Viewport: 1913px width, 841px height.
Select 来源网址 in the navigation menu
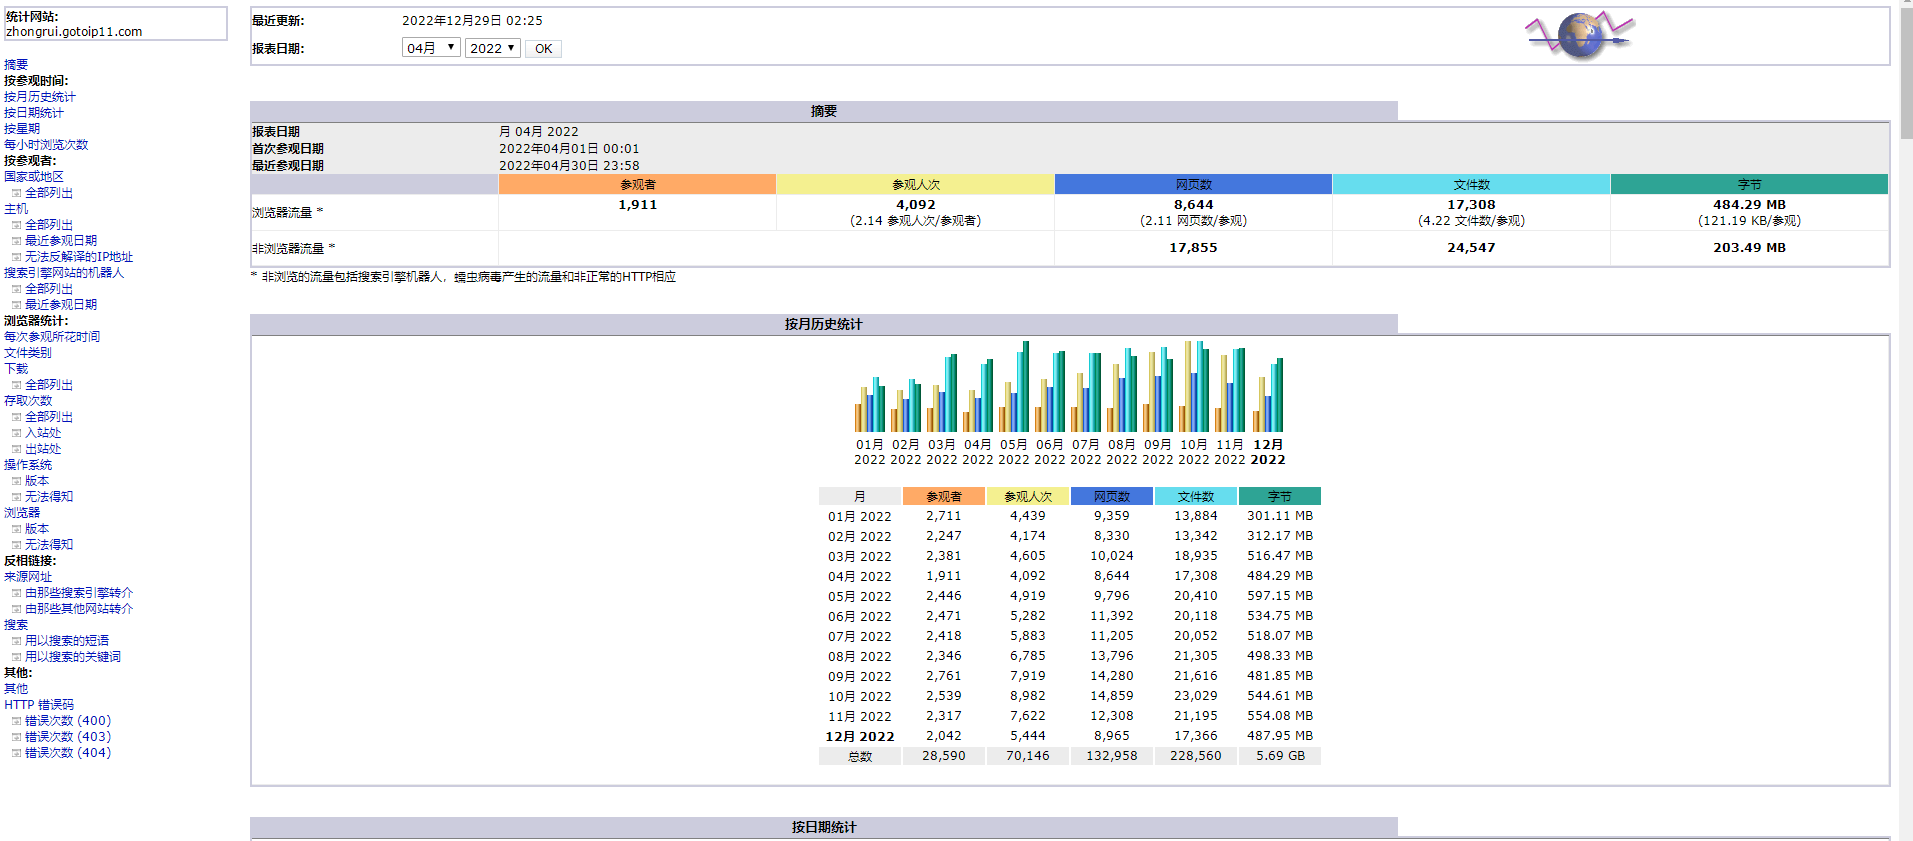point(28,577)
